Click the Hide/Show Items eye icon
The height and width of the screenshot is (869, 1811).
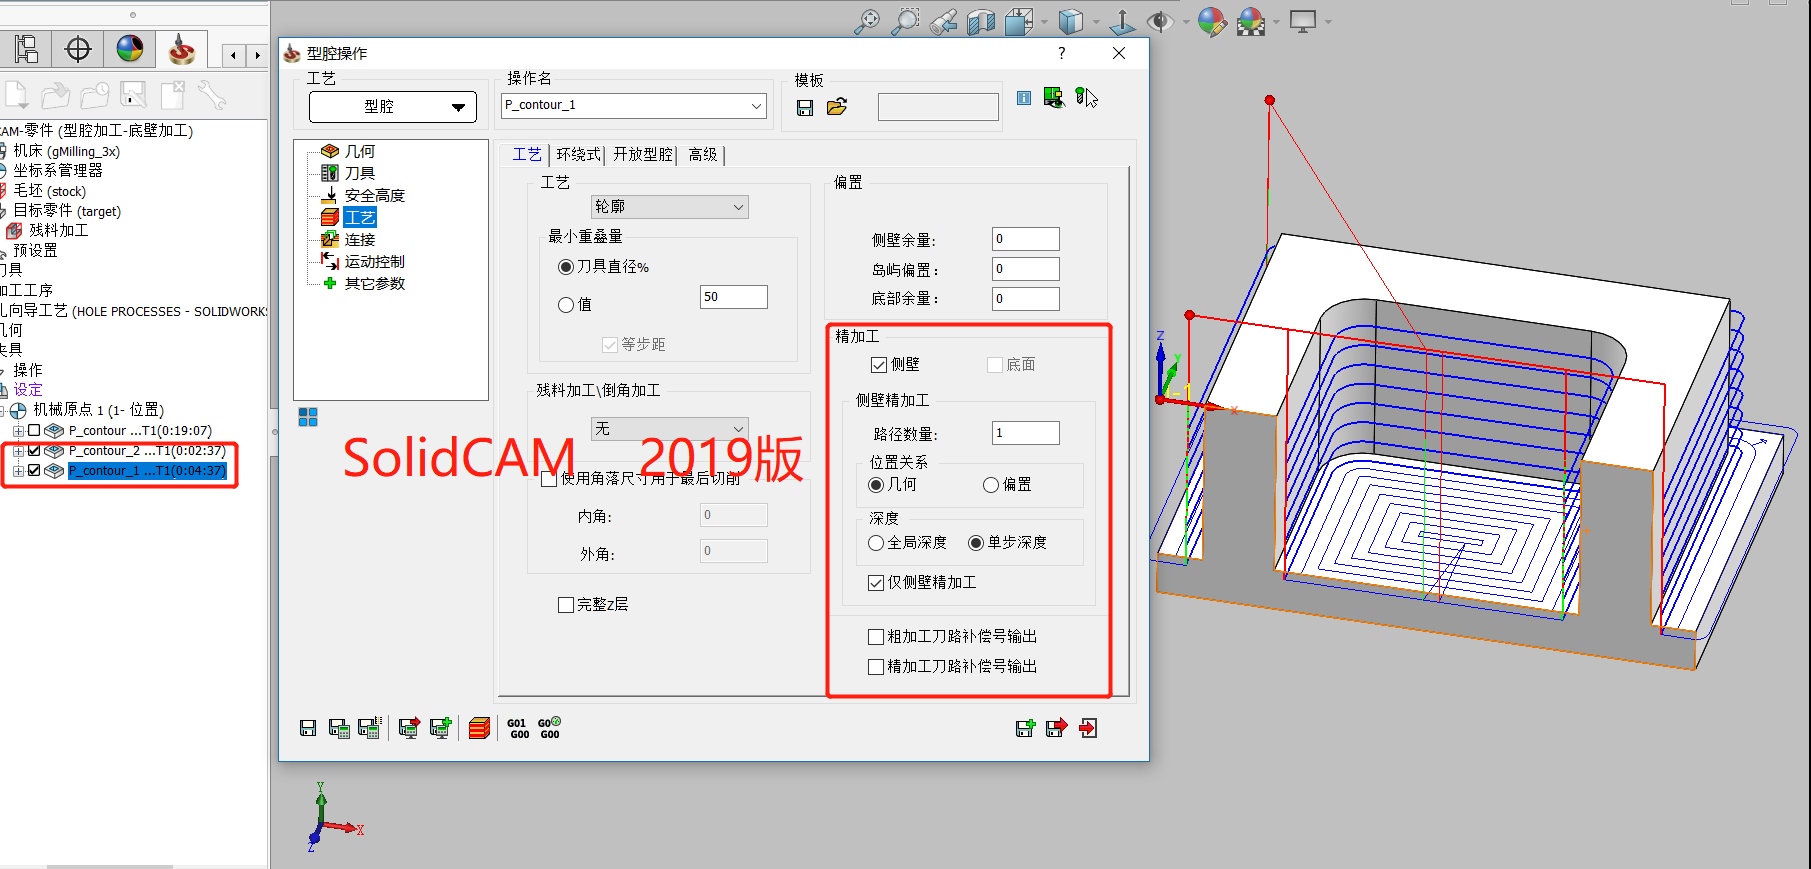tap(1160, 21)
